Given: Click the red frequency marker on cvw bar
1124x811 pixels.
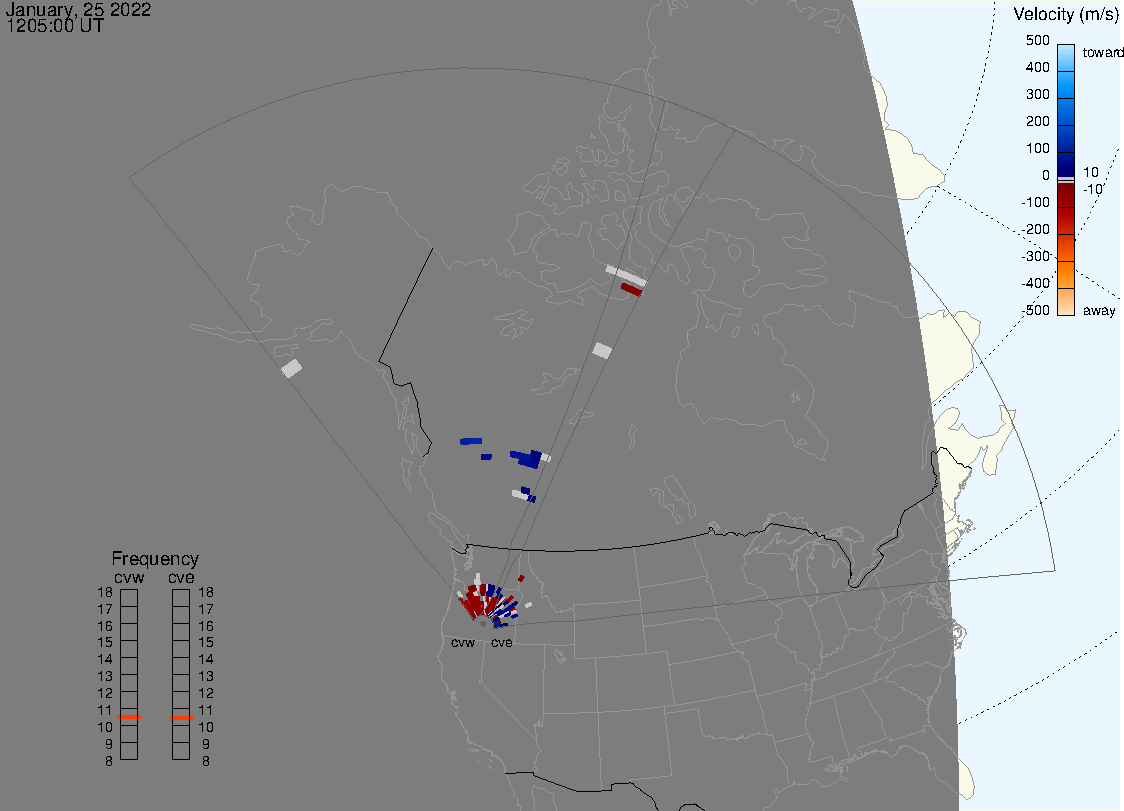Looking at the screenshot, I should pos(129,717).
